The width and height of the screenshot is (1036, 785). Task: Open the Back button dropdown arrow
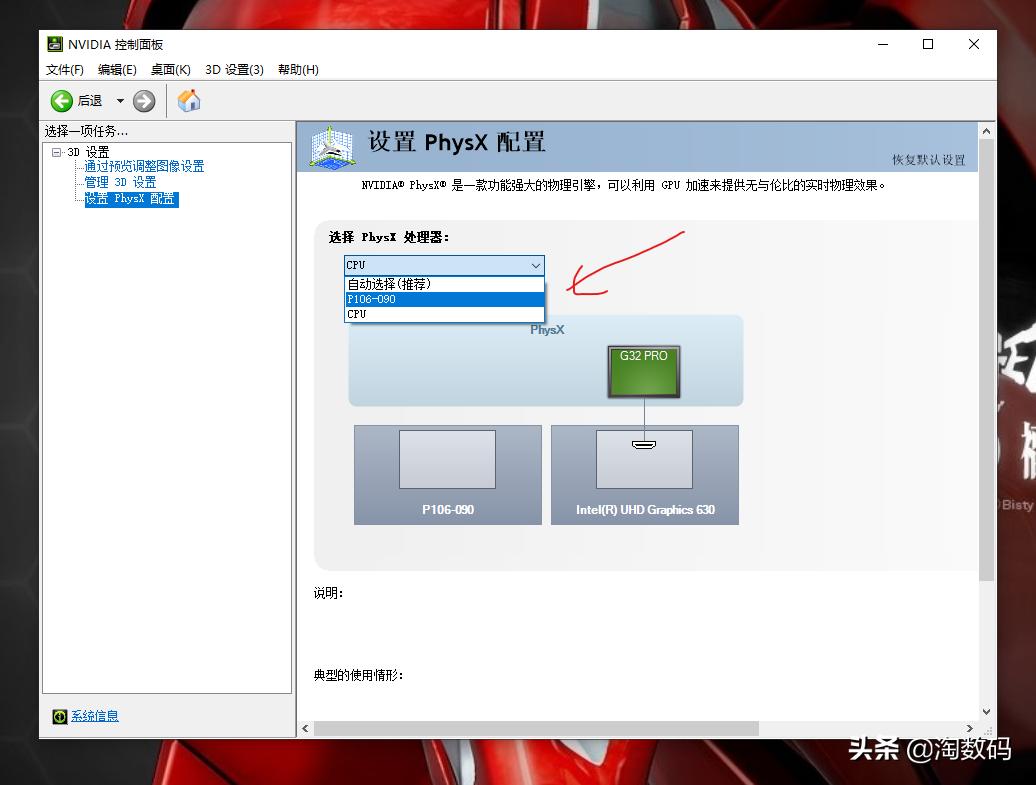pyautogui.click(x=118, y=100)
